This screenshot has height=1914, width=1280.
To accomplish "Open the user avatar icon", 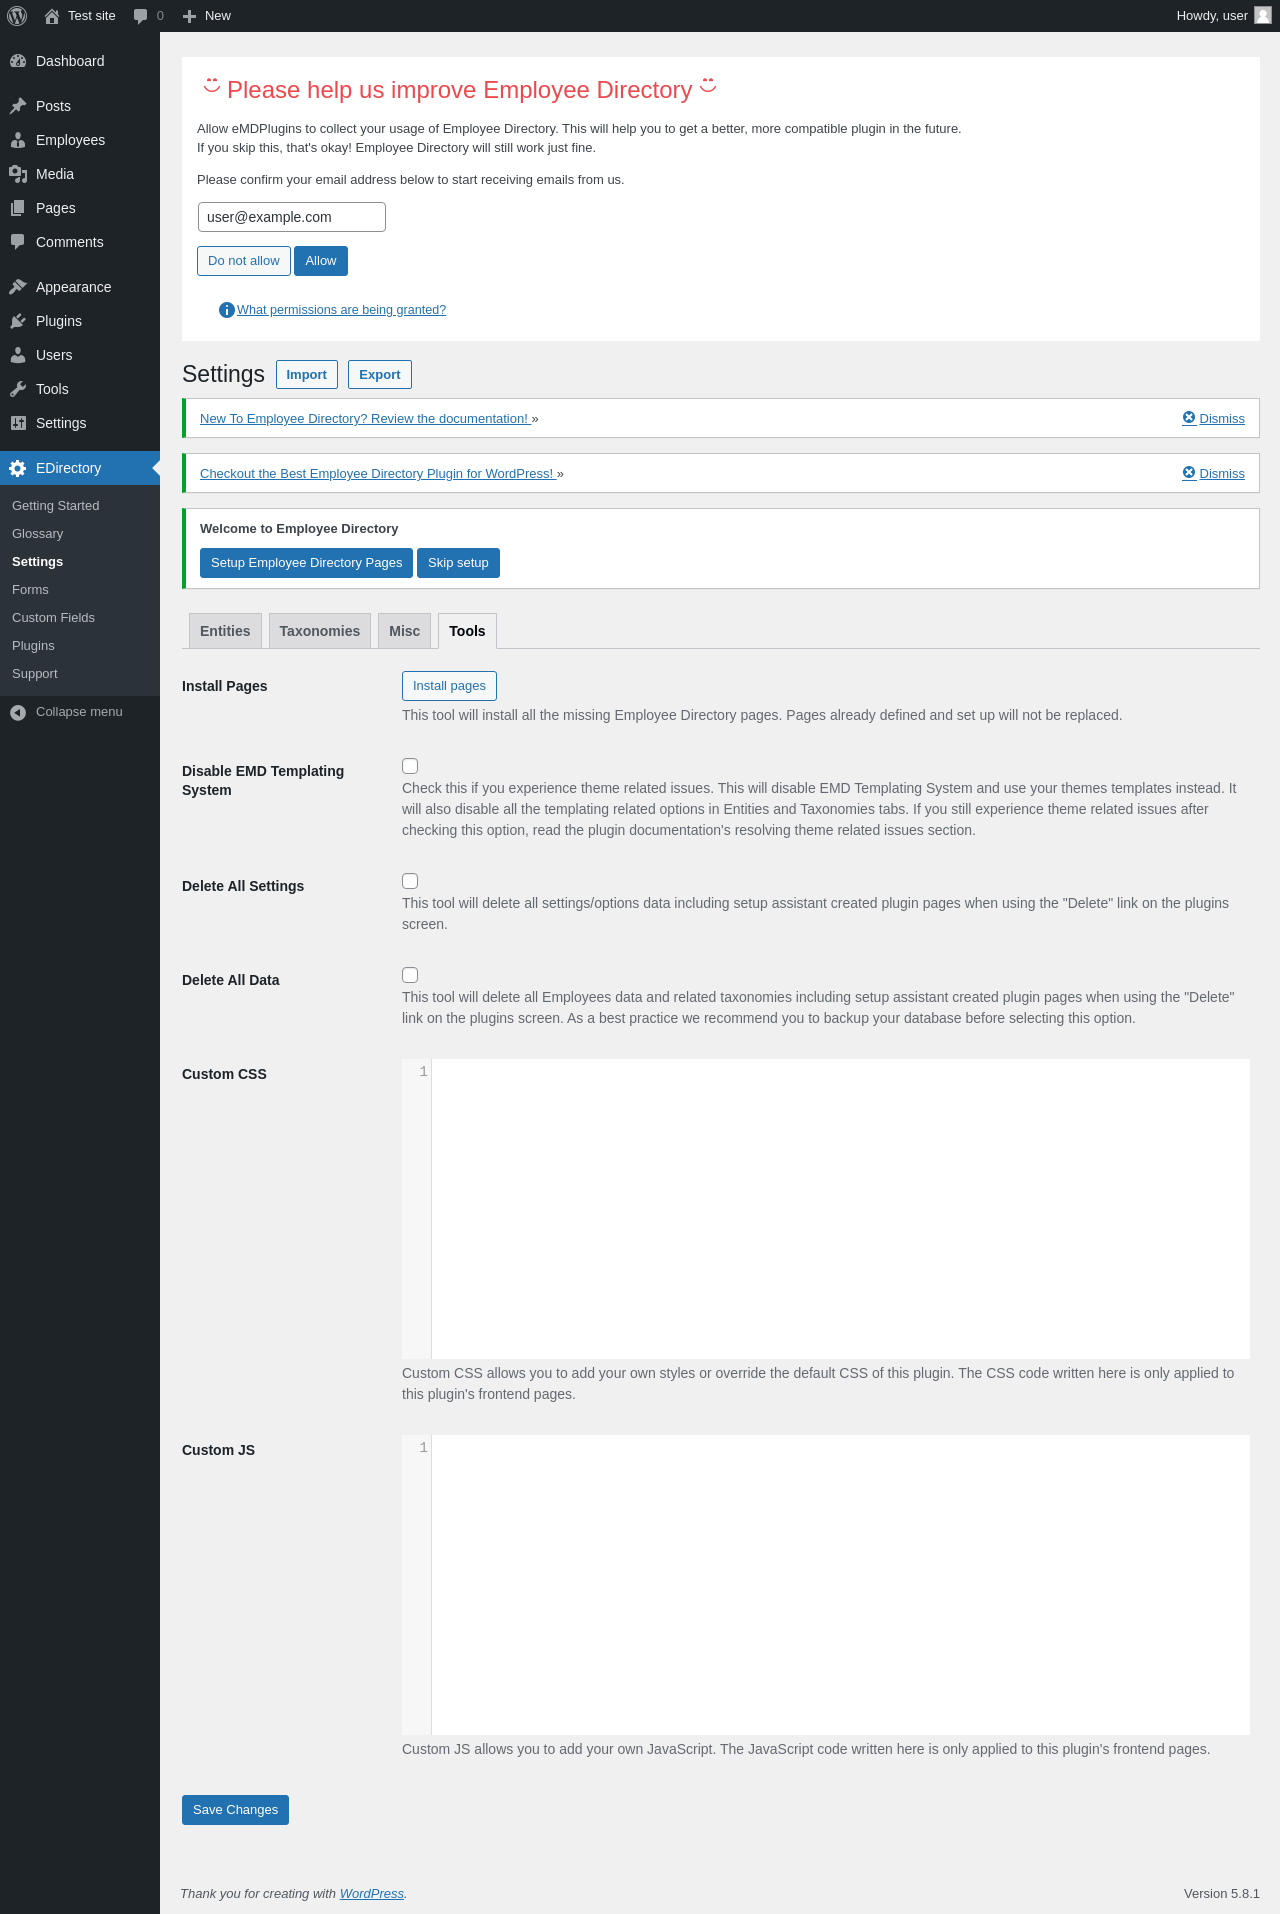I will tap(1263, 15).
